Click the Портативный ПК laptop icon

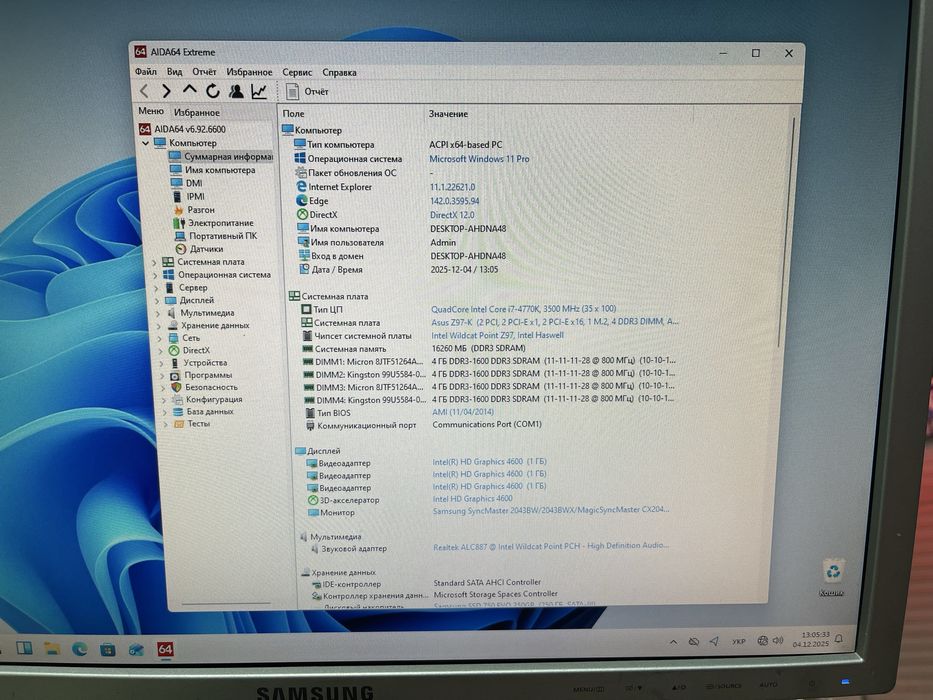pos(180,236)
